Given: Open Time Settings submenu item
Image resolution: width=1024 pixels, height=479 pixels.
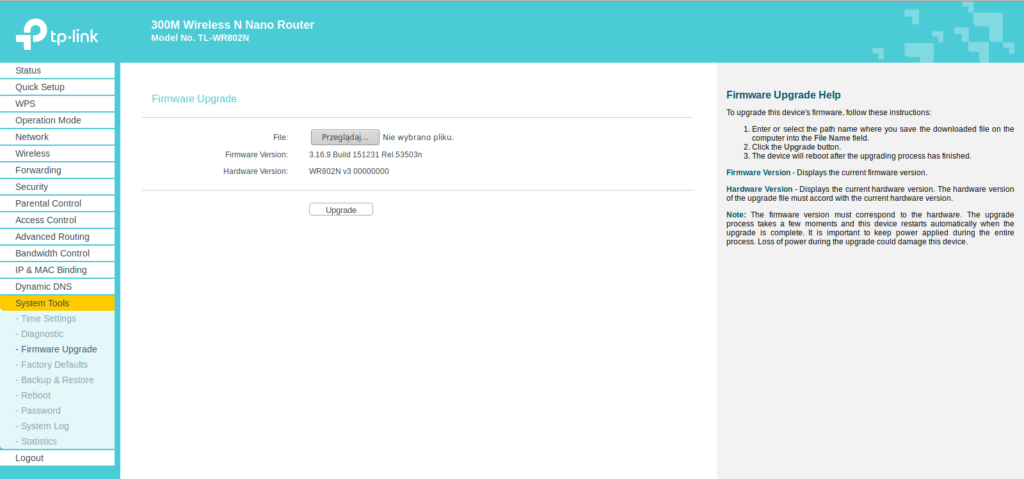Looking at the screenshot, I should click(x=48, y=319).
